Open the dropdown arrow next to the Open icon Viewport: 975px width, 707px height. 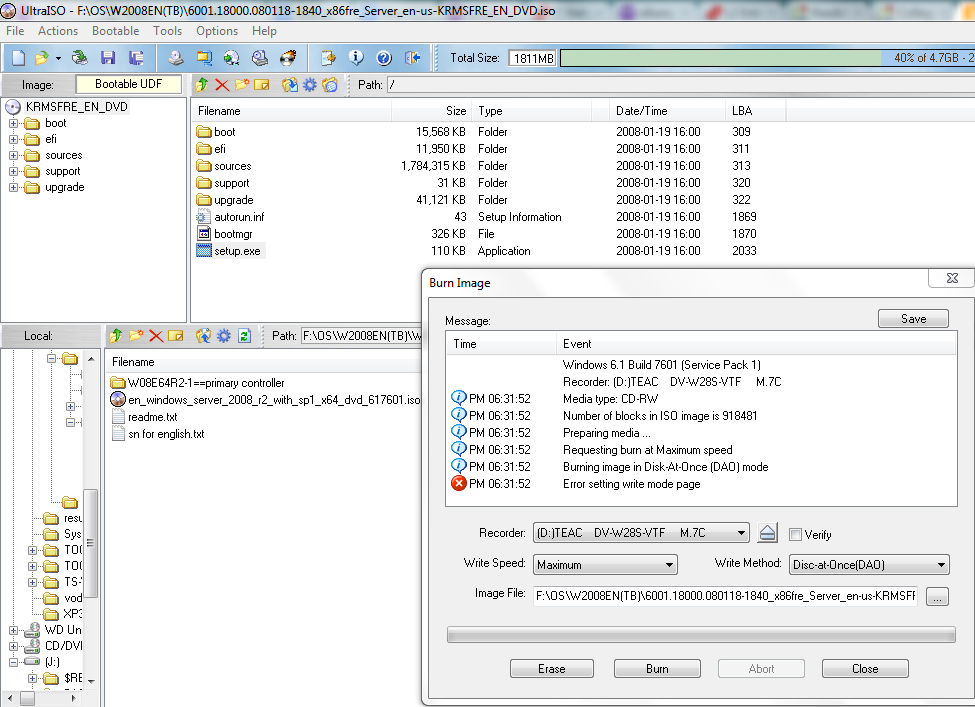[58, 58]
